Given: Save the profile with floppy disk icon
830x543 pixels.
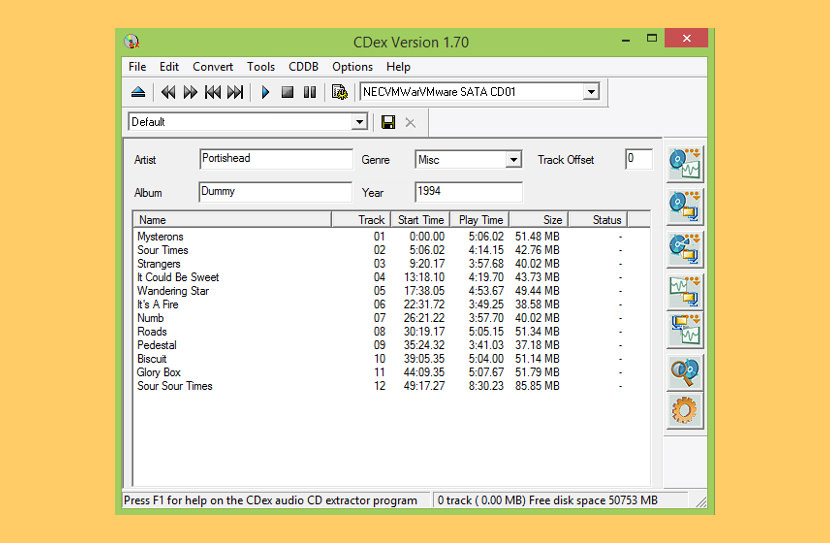Looking at the screenshot, I should pos(388,122).
